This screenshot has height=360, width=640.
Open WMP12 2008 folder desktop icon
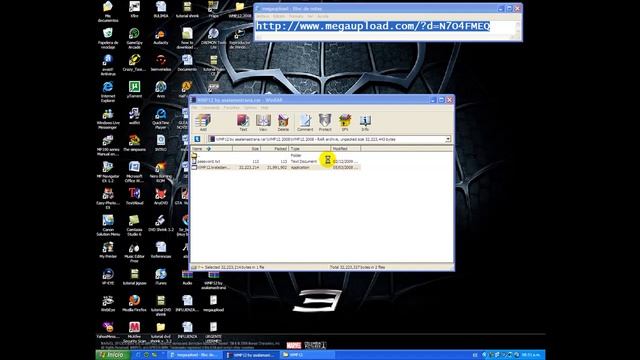click(x=240, y=10)
